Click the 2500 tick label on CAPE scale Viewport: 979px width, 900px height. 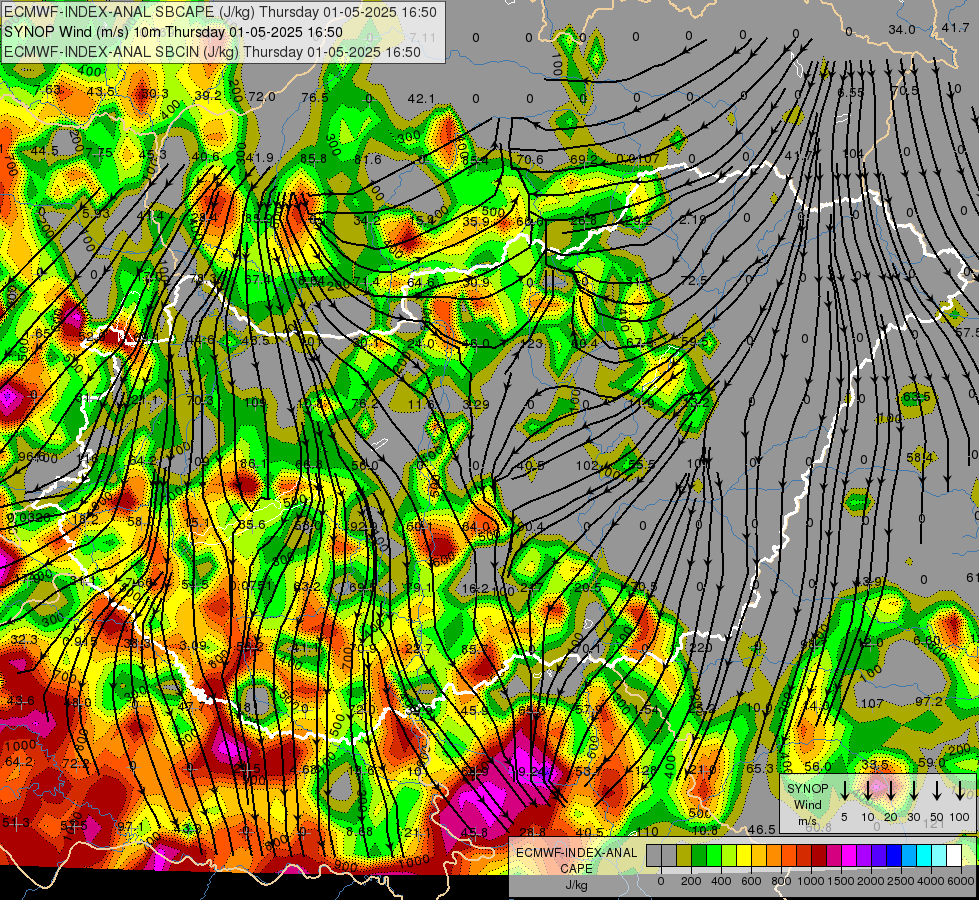click(901, 881)
